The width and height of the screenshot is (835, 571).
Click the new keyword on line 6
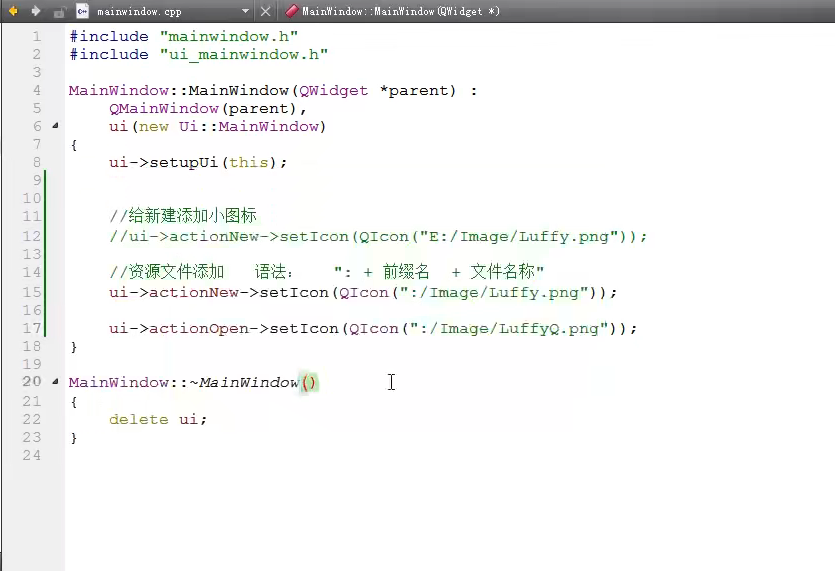pos(154,127)
